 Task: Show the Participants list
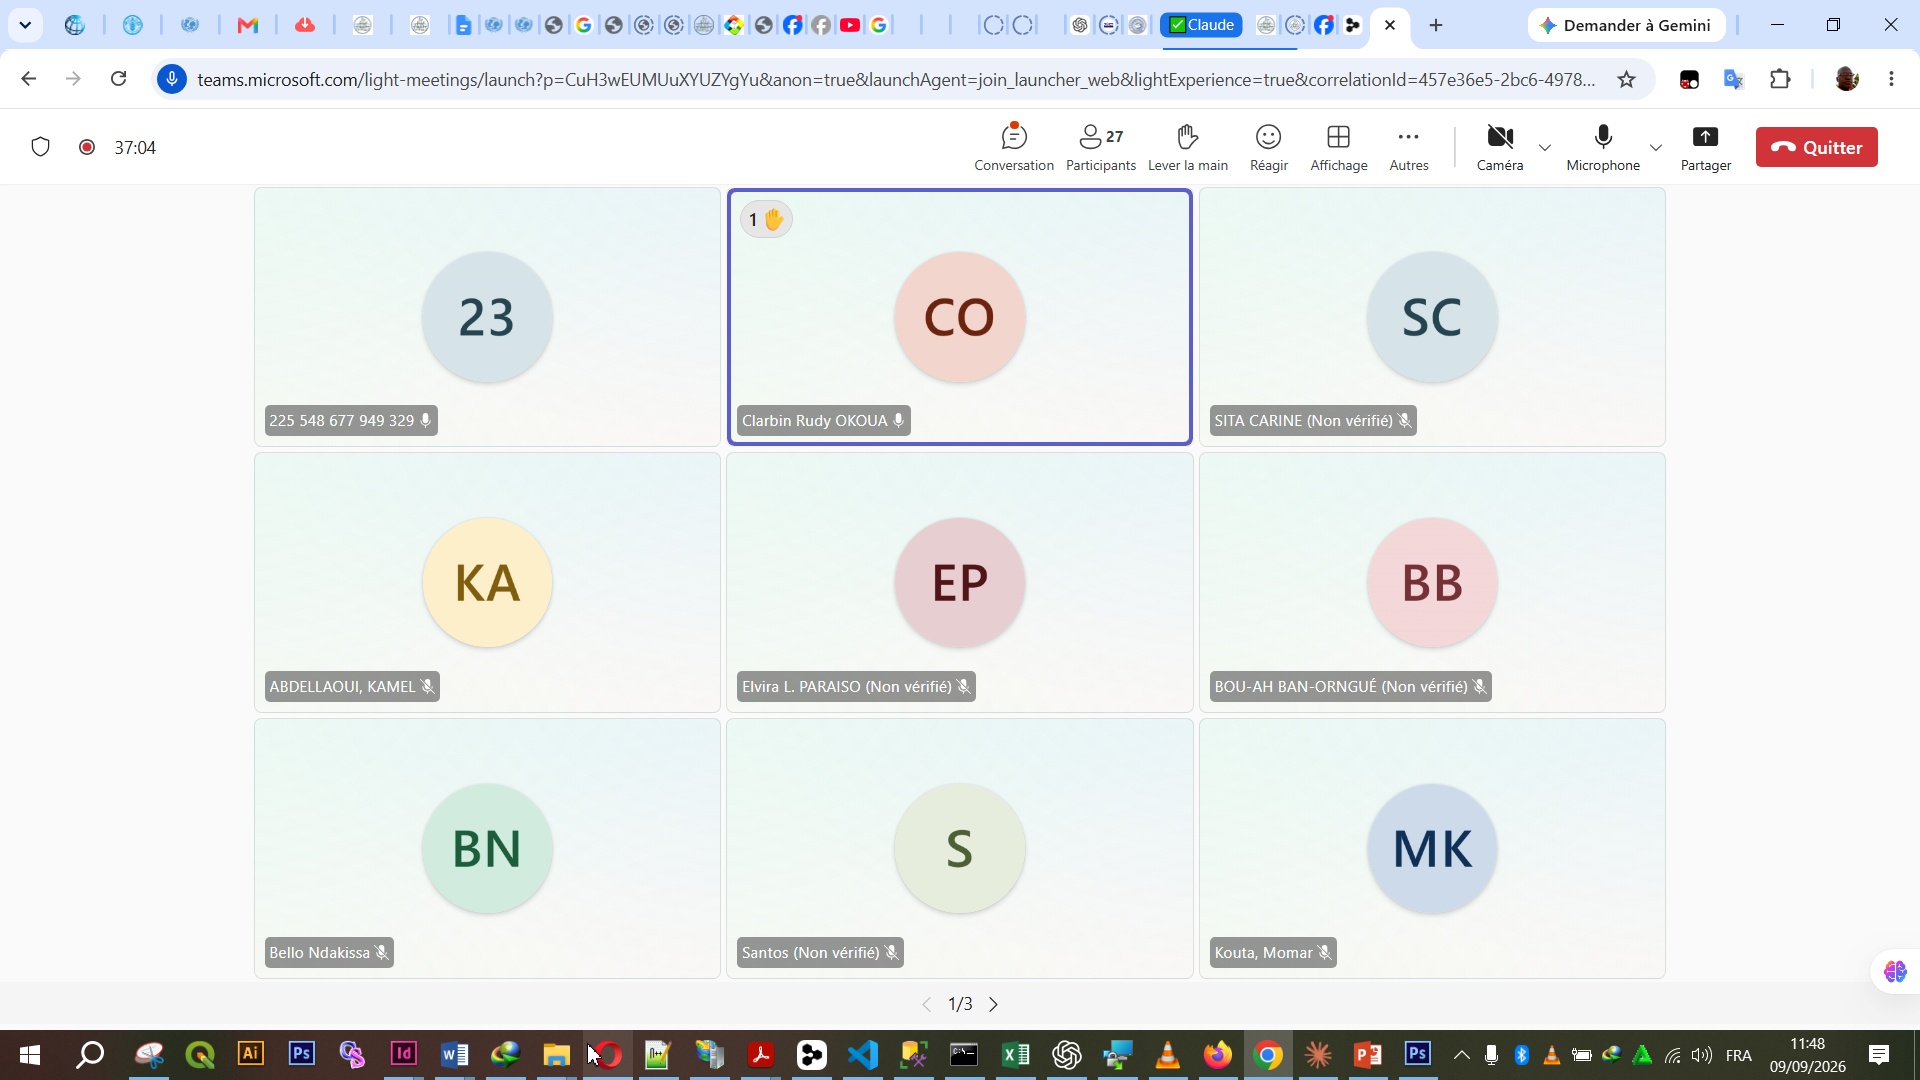point(1100,147)
